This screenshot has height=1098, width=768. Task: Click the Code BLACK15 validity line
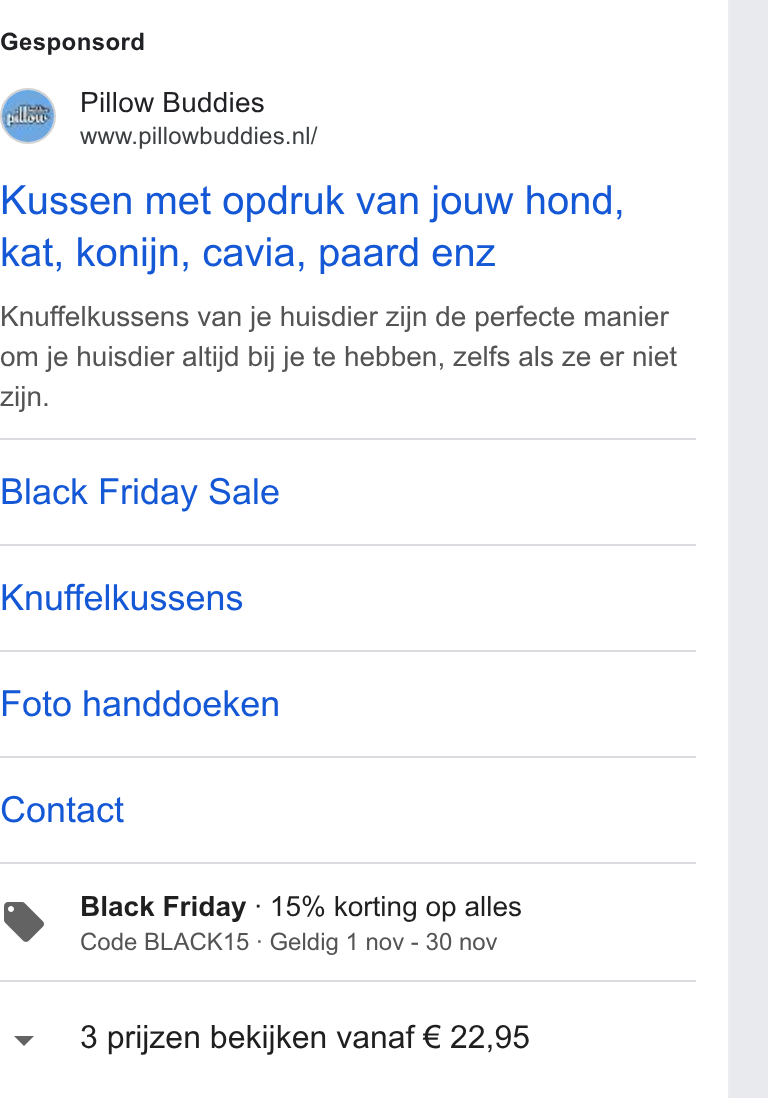point(288,942)
